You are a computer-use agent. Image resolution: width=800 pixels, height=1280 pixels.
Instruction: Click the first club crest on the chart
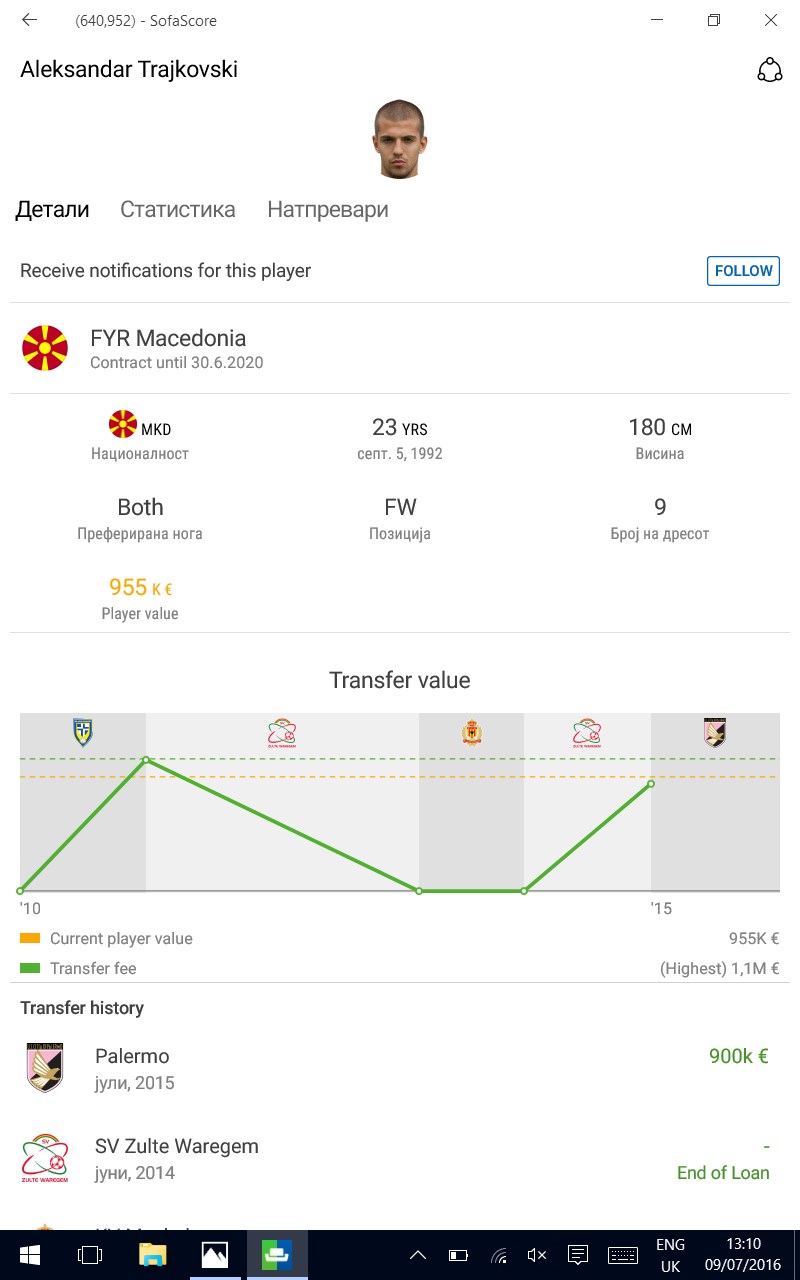pos(83,732)
